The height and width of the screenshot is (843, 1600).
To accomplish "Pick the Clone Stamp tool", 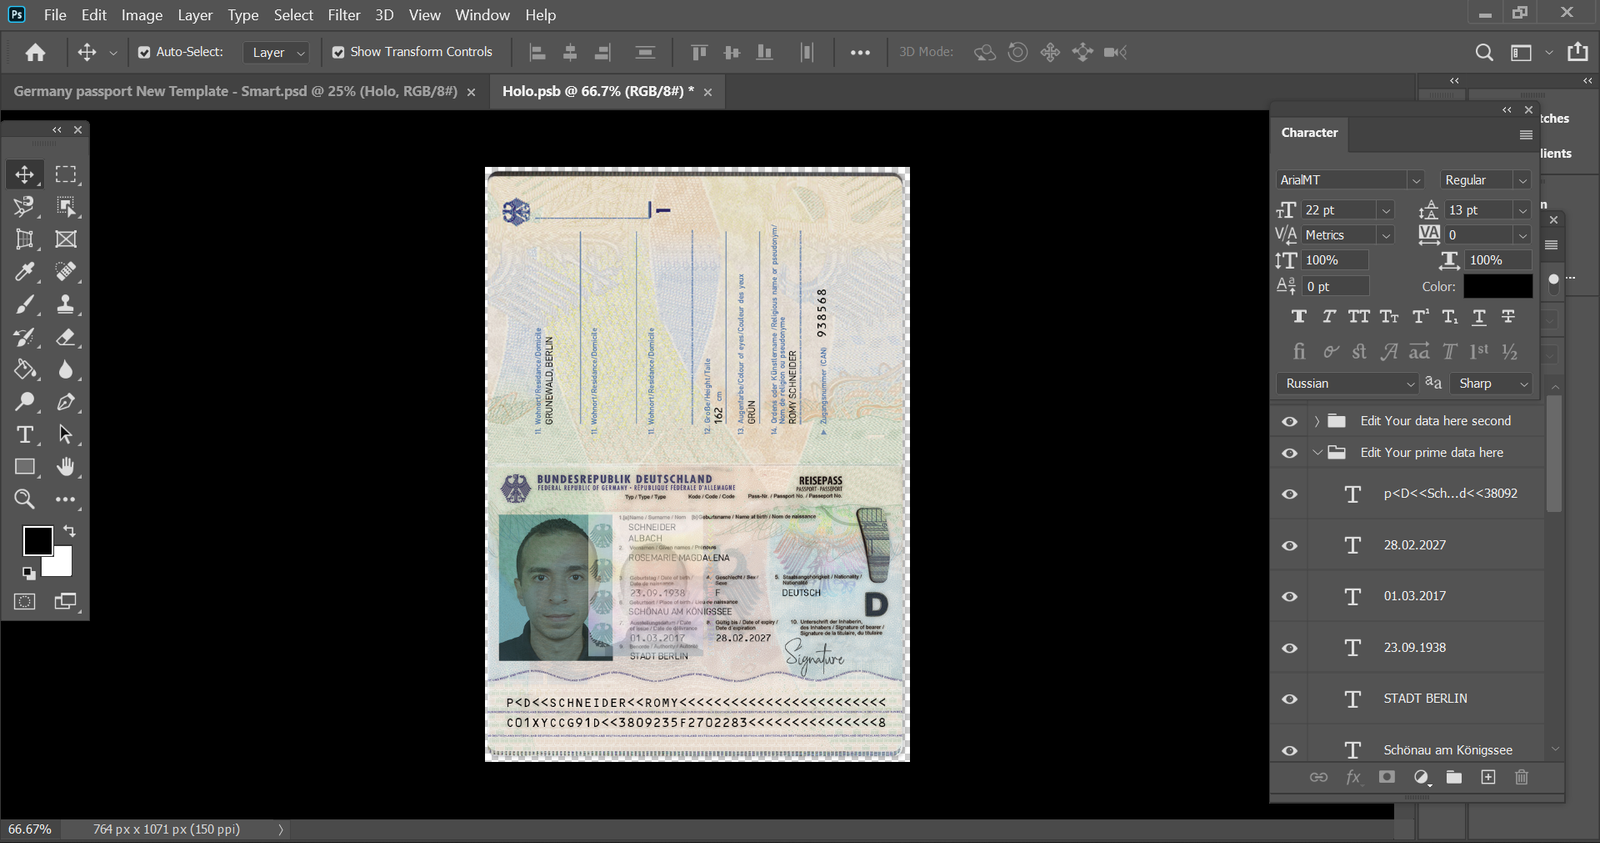I will [x=66, y=305].
